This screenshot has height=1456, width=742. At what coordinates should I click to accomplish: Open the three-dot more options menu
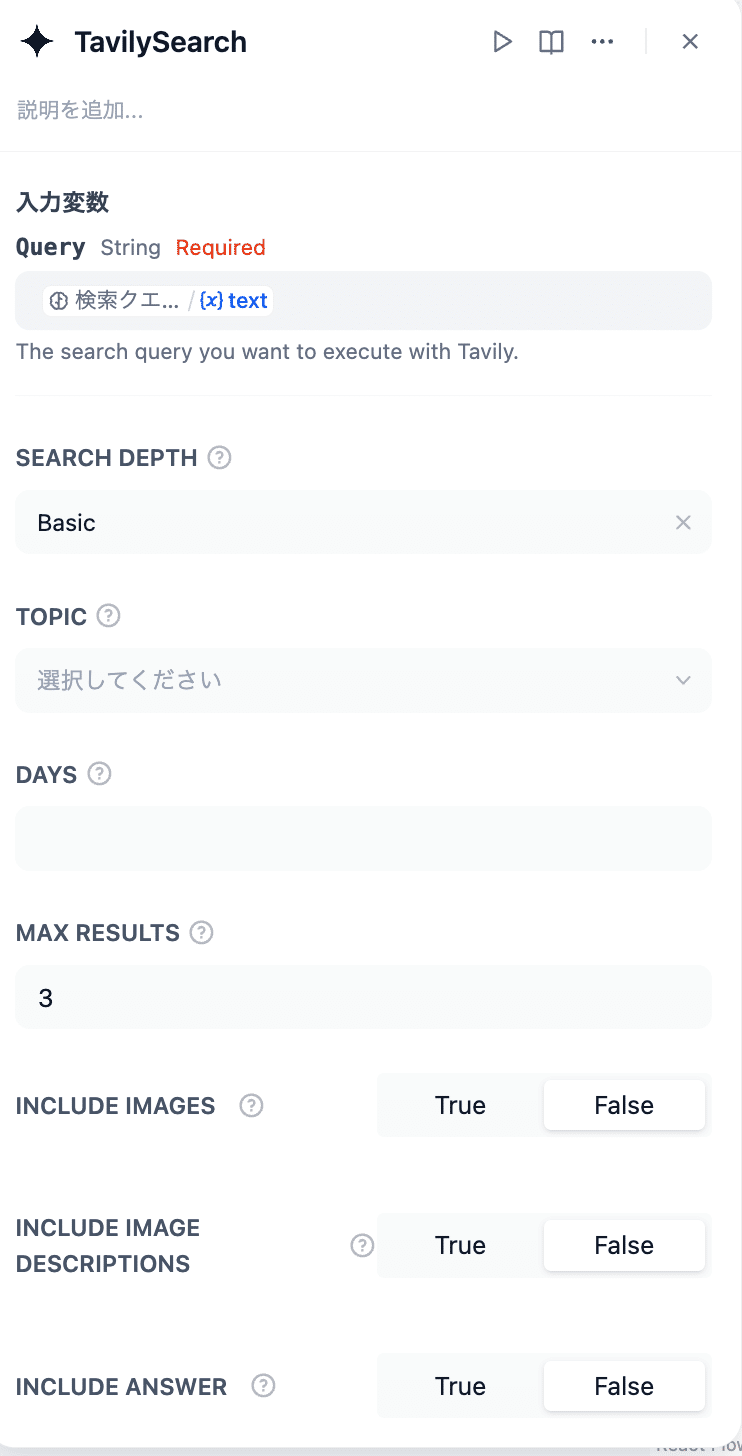point(602,42)
